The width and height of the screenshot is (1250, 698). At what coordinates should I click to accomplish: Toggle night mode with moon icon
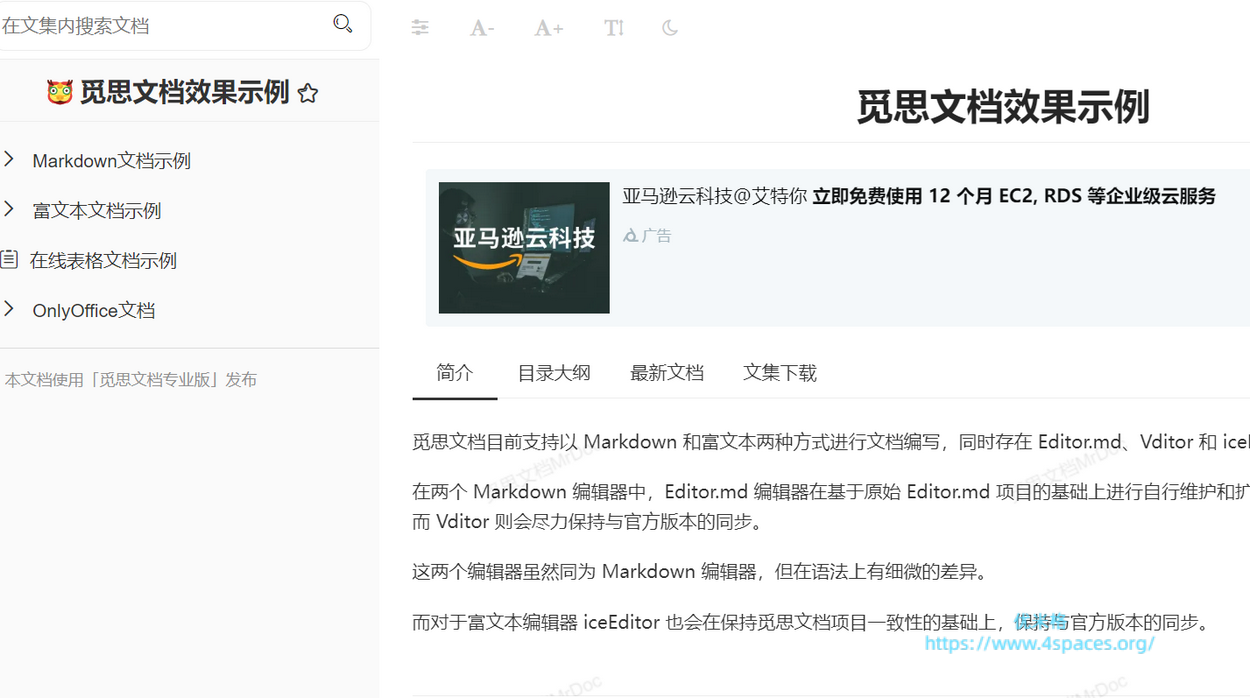[x=670, y=28]
